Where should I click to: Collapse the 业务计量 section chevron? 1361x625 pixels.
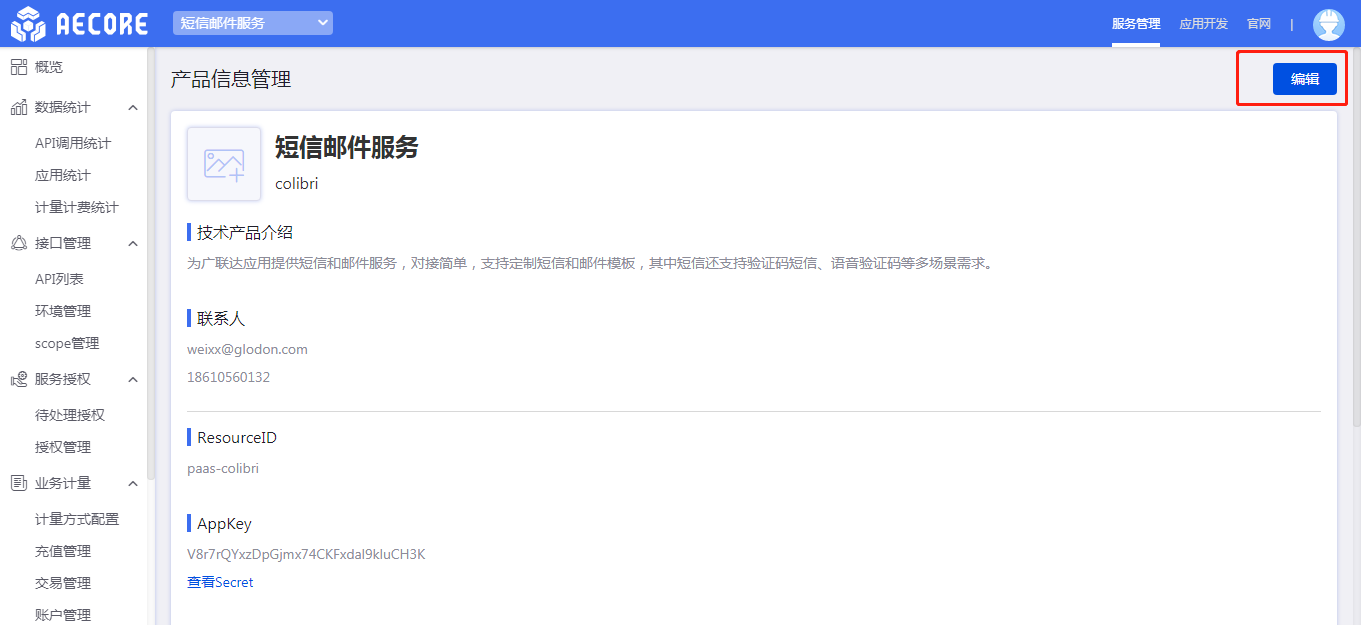coord(133,483)
